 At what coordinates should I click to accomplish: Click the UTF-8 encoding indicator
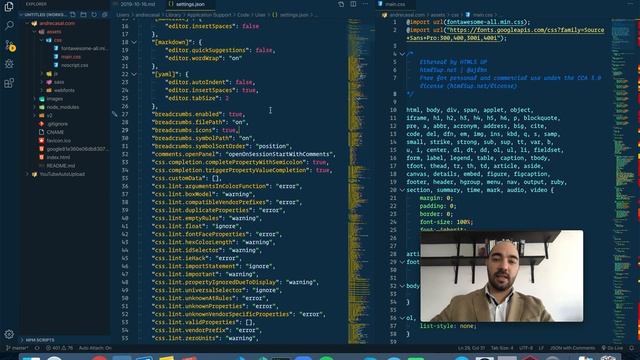(526, 348)
